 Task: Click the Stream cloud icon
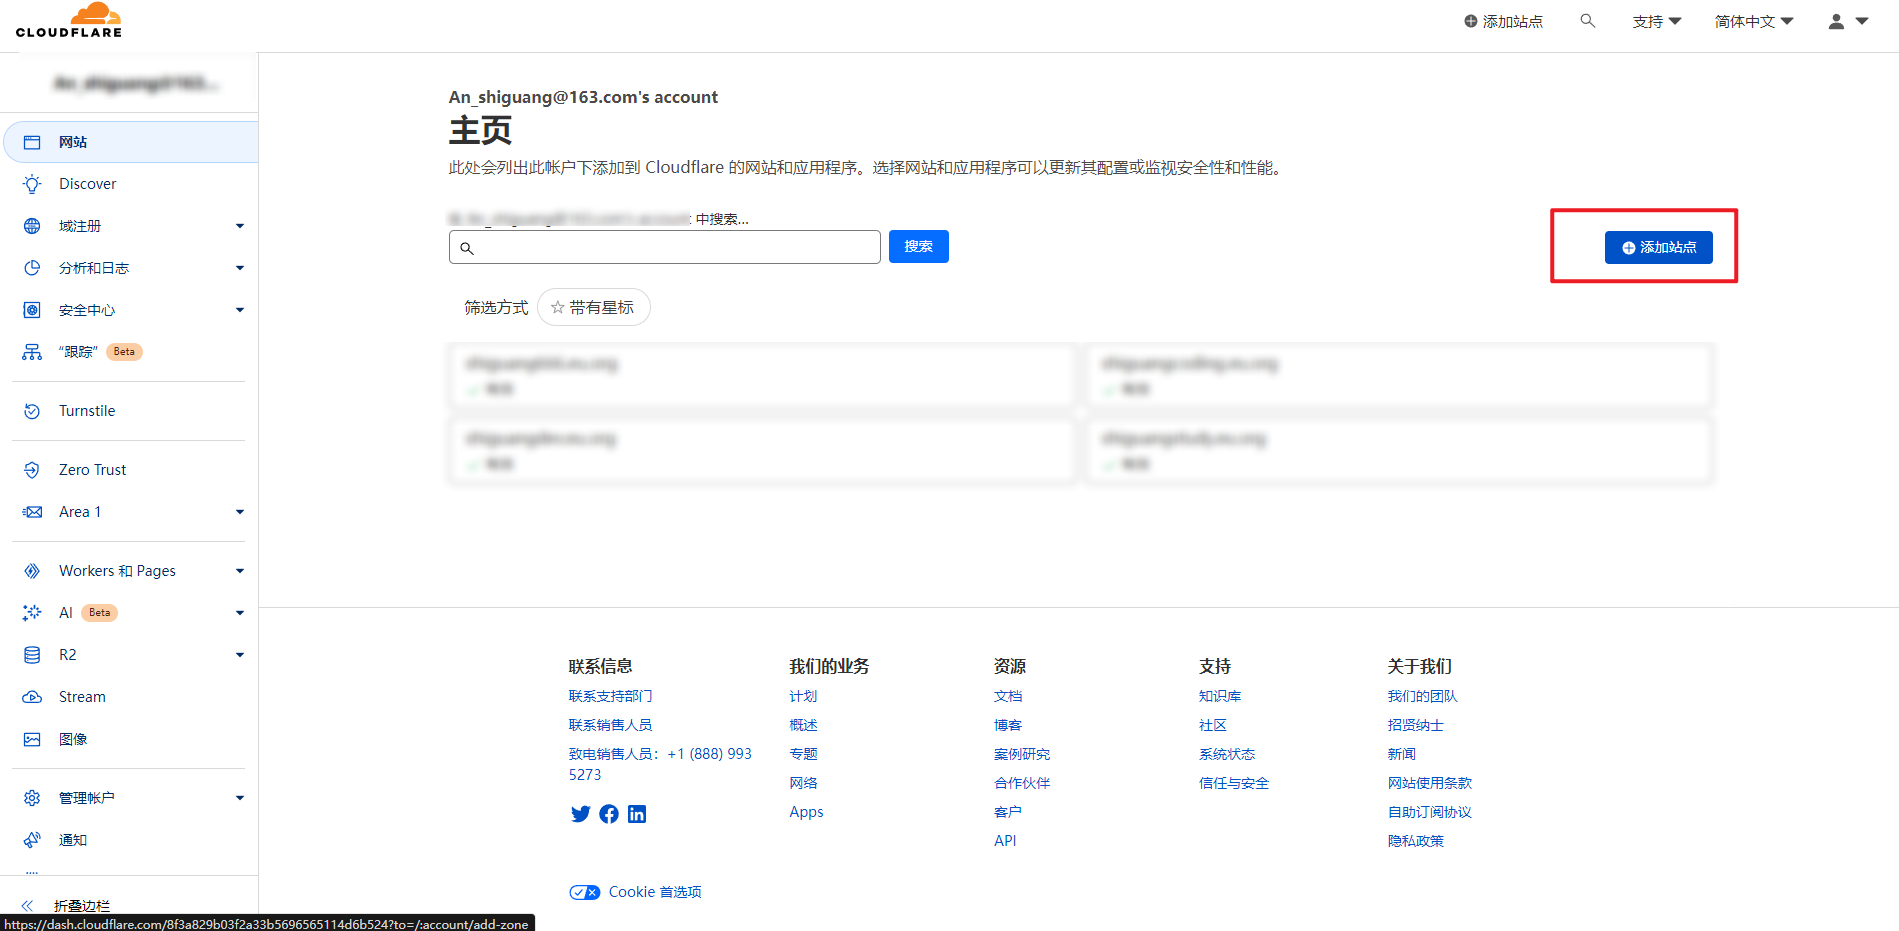(x=32, y=697)
